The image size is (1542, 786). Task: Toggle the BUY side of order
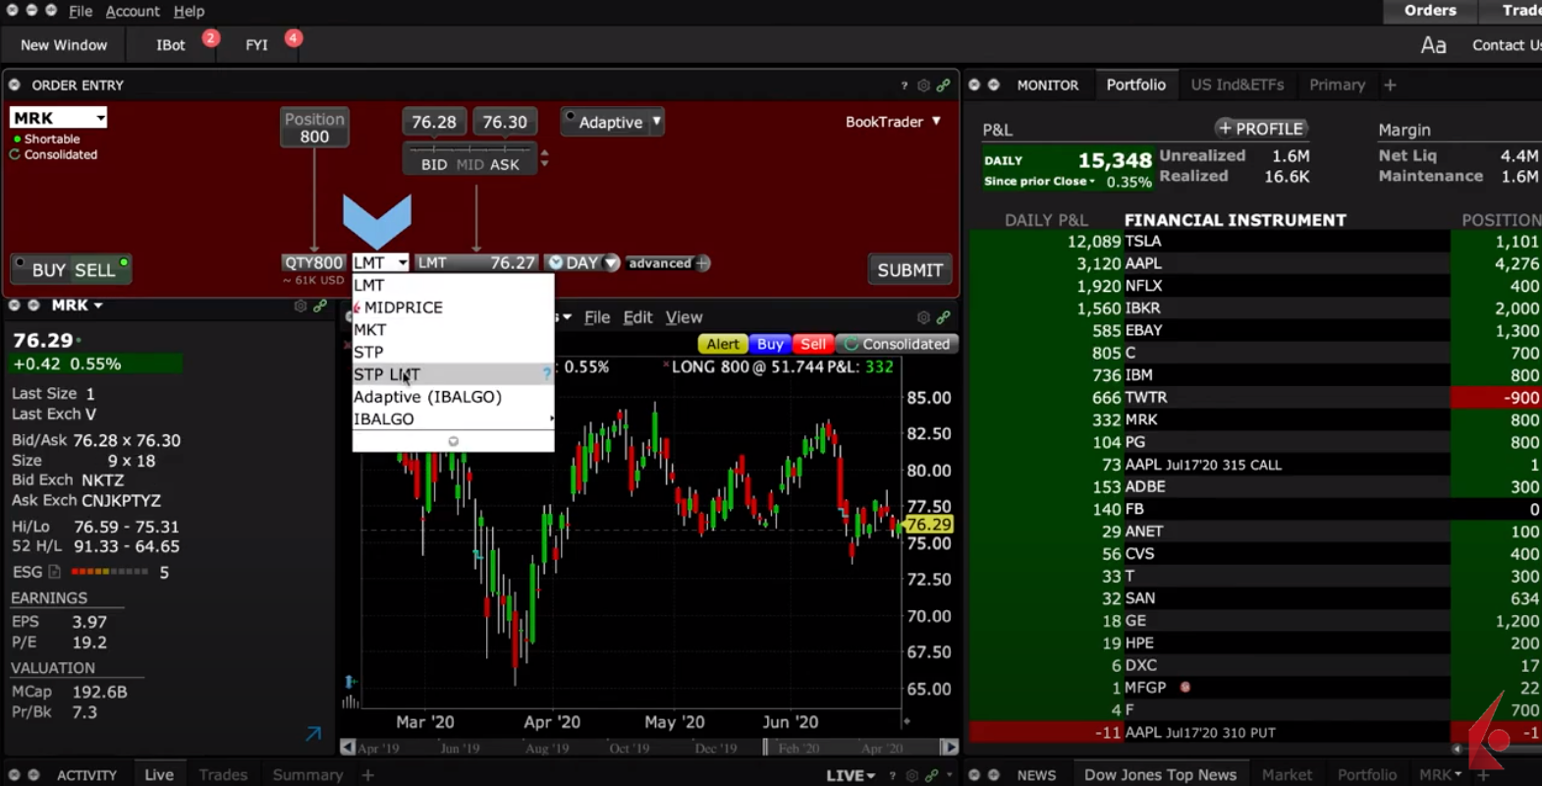[48, 270]
